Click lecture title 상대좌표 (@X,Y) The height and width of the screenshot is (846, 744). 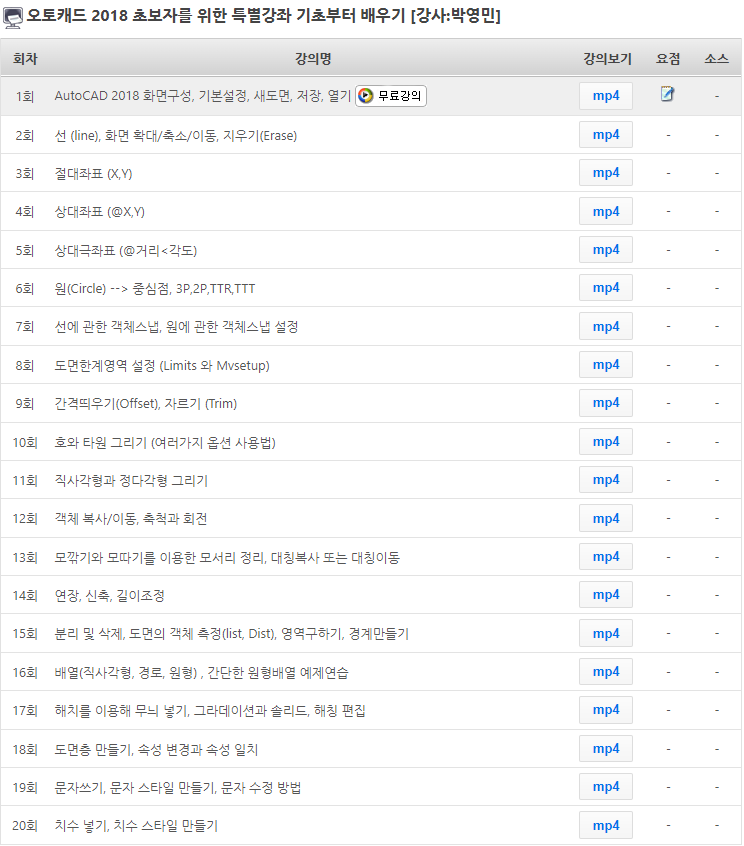click(x=100, y=212)
